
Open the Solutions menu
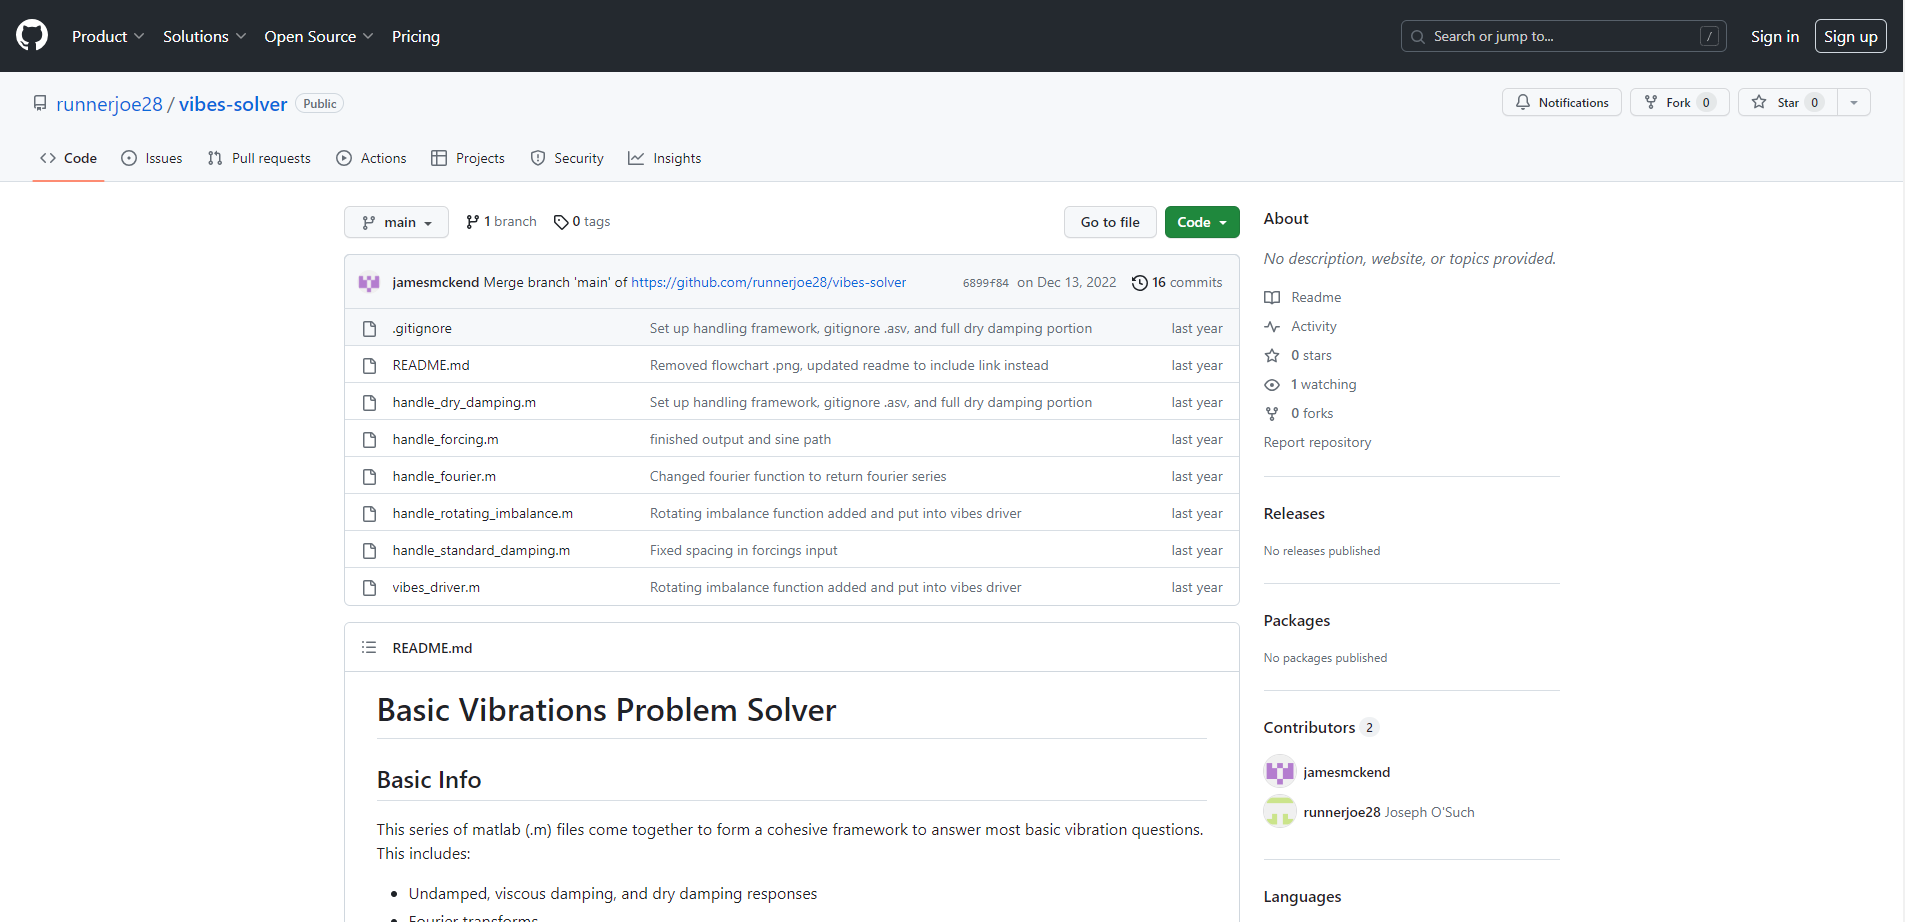tap(205, 36)
